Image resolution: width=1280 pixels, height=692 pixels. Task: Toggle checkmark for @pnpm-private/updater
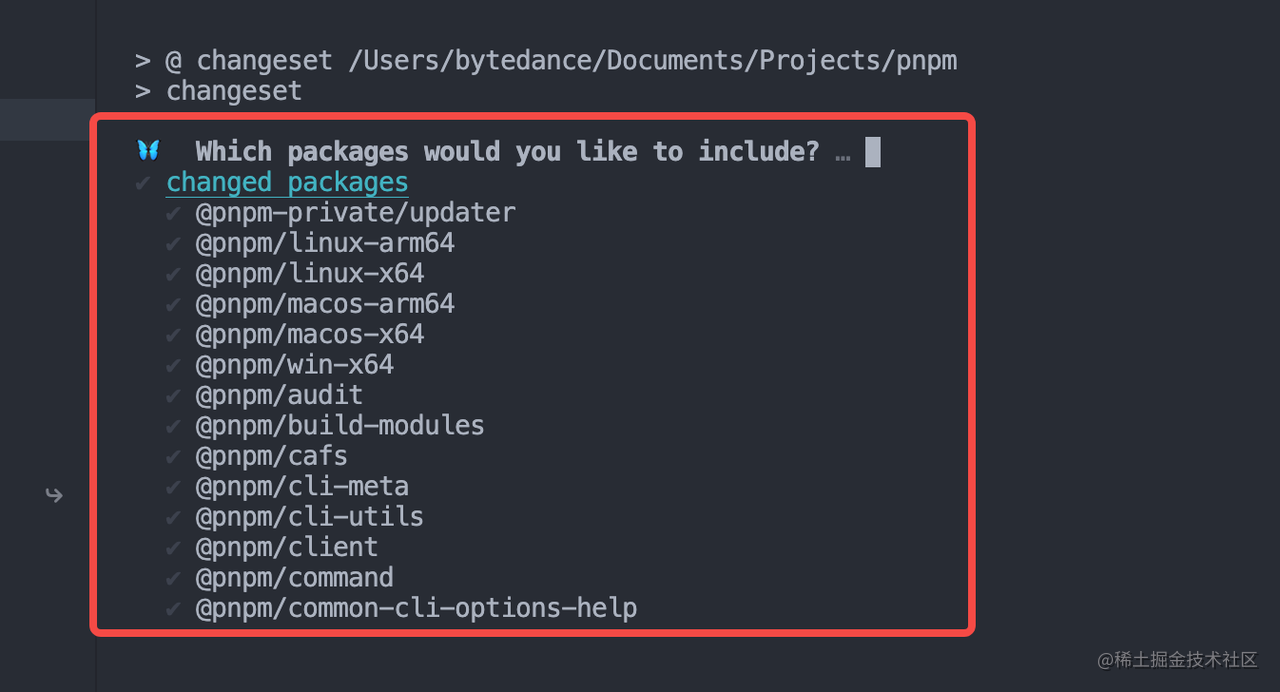[174, 213]
